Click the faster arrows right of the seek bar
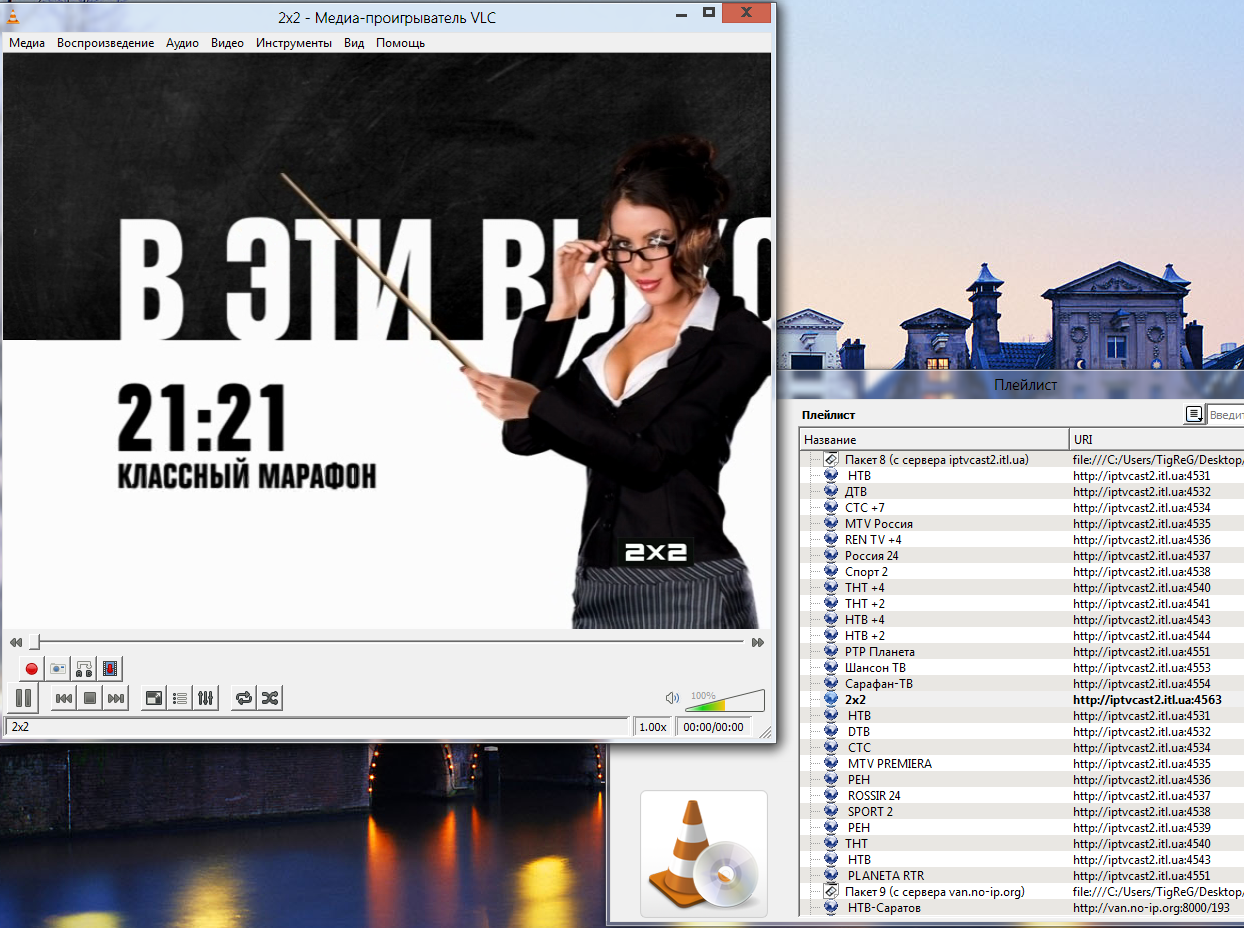The height and width of the screenshot is (928, 1244). pyautogui.click(x=758, y=642)
